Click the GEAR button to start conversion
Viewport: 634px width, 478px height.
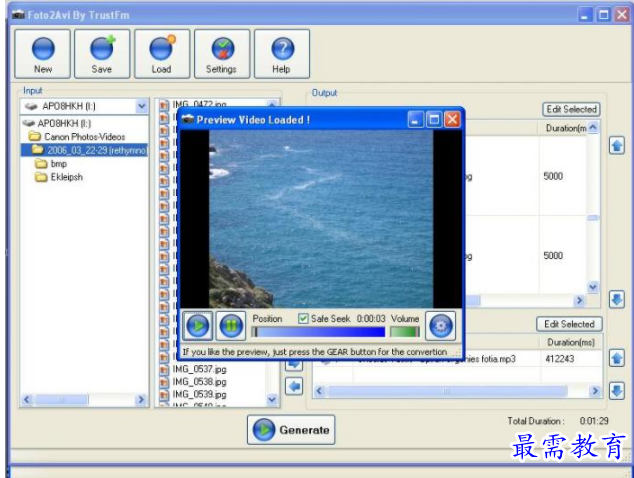pos(440,326)
